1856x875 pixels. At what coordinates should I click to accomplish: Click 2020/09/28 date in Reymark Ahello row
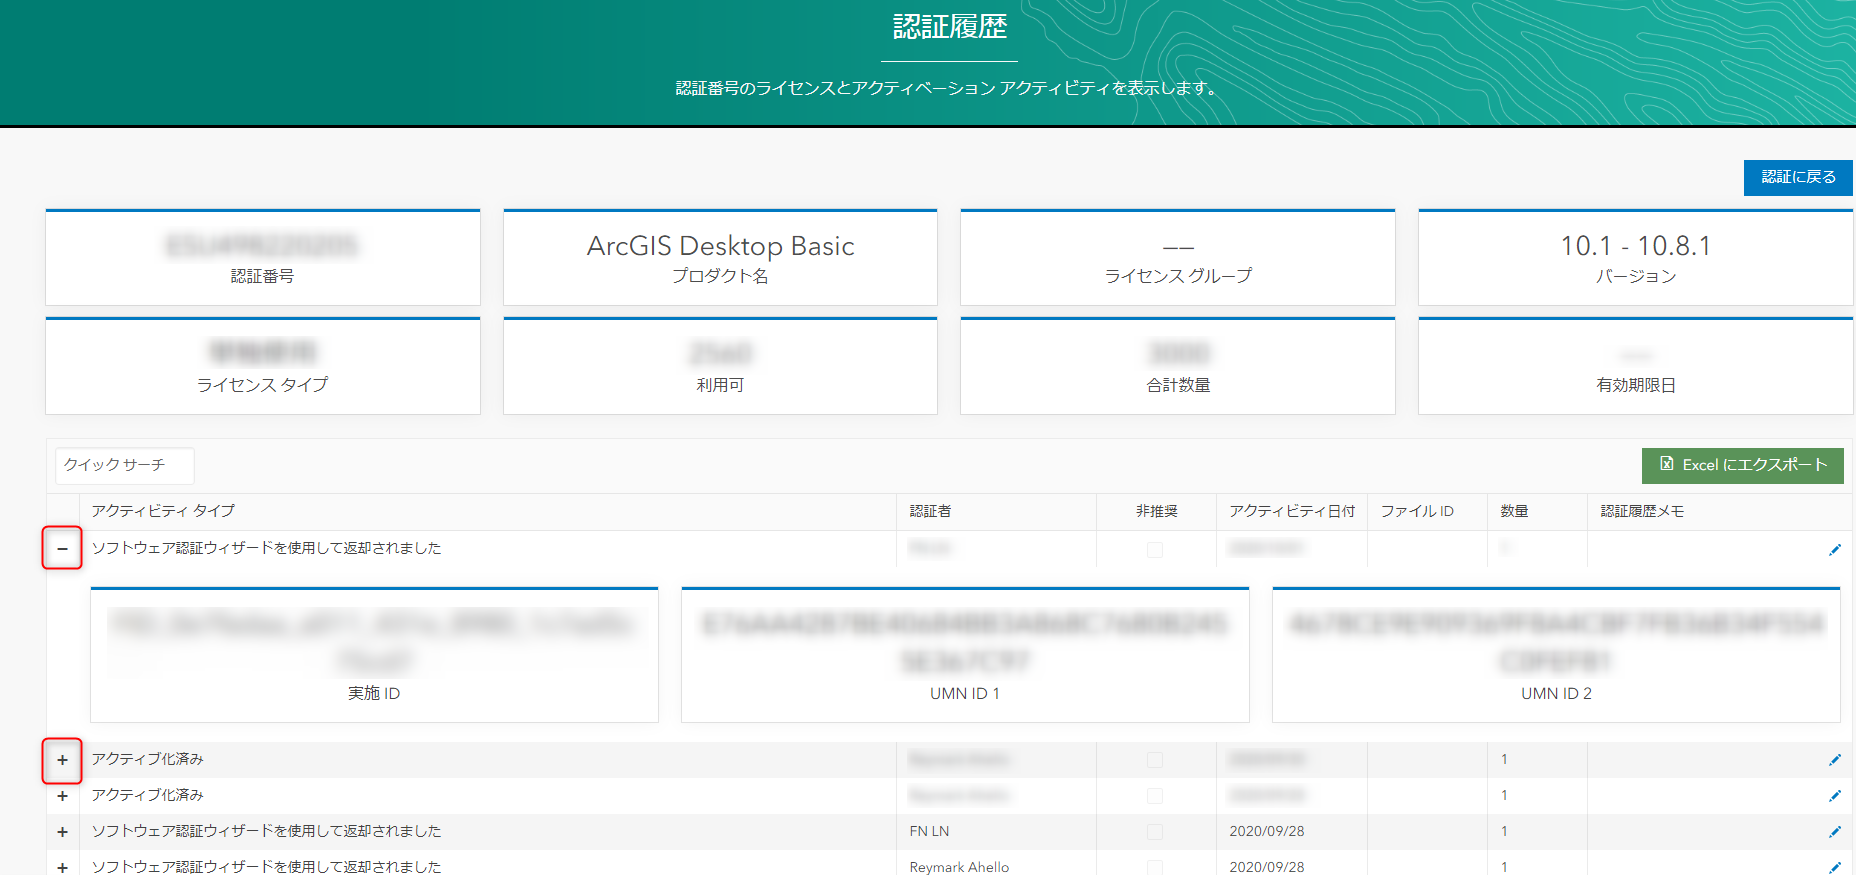pyautogui.click(x=1267, y=867)
